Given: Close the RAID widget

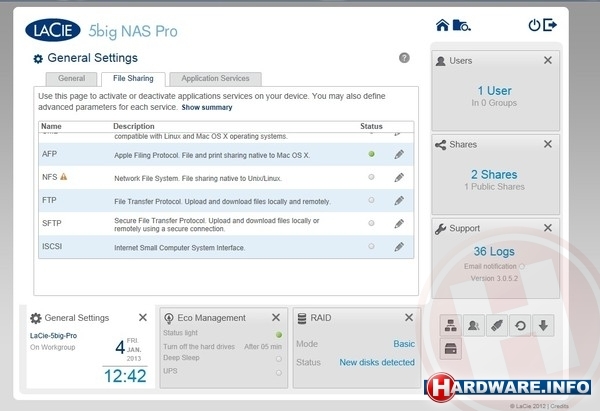Looking at the screenshot, I should [409, 317].
